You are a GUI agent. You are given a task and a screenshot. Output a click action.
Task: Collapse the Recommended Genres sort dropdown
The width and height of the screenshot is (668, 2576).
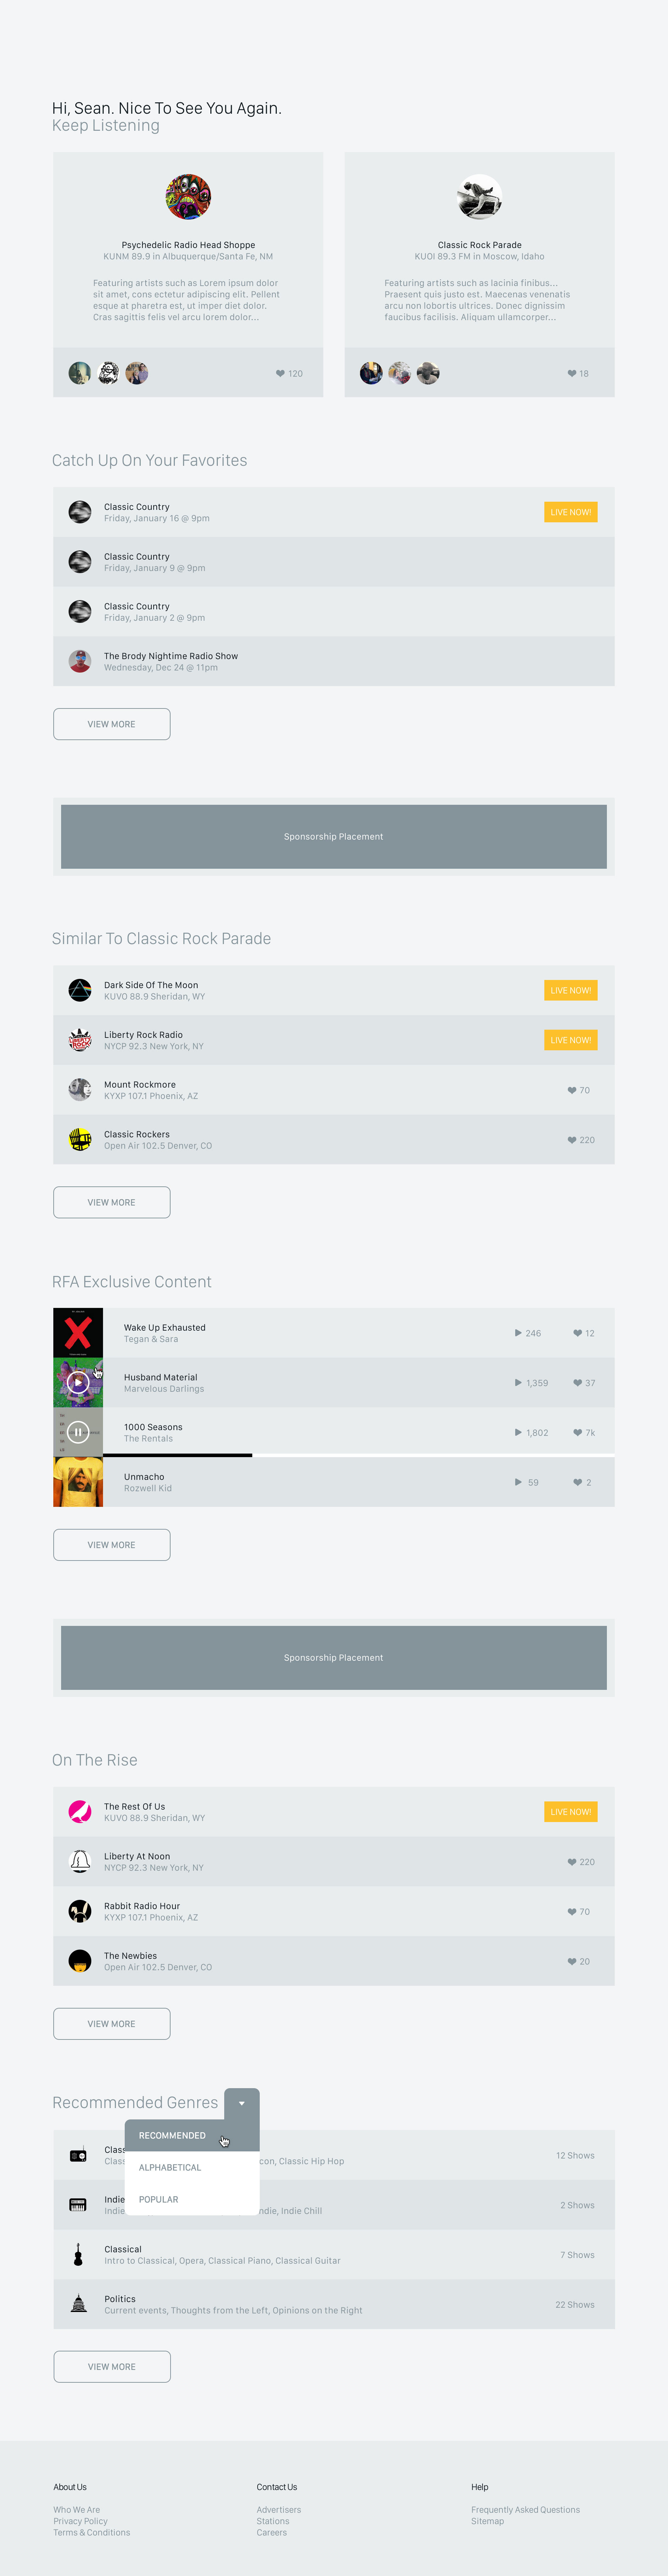[x=242, y=2103]
